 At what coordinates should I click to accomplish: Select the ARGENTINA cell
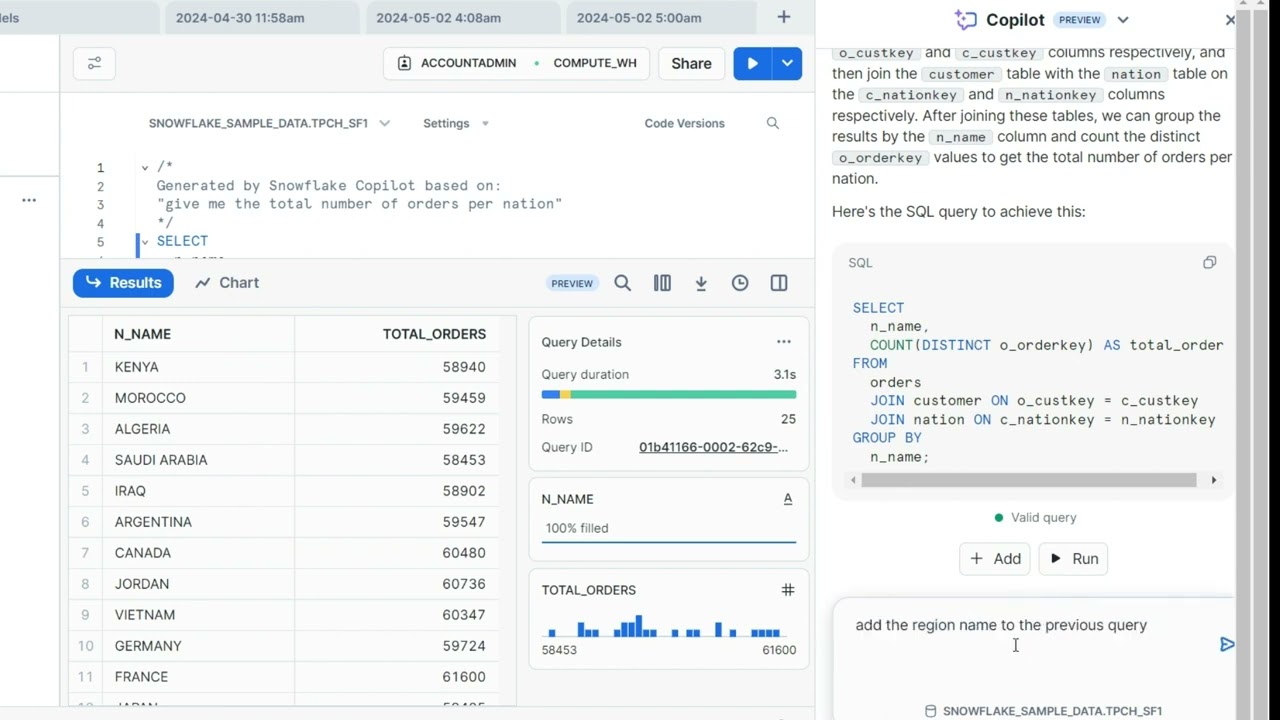pos(198,522)
